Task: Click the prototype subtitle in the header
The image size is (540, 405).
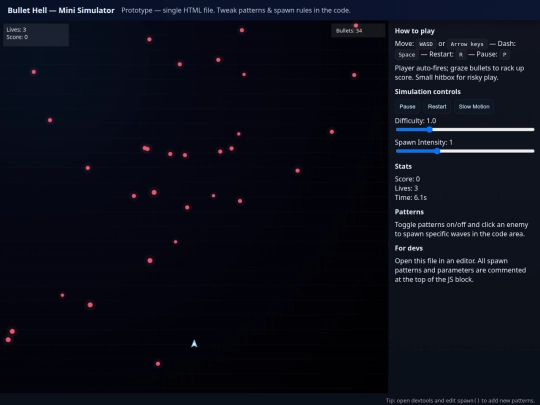Action: (236, 10)
